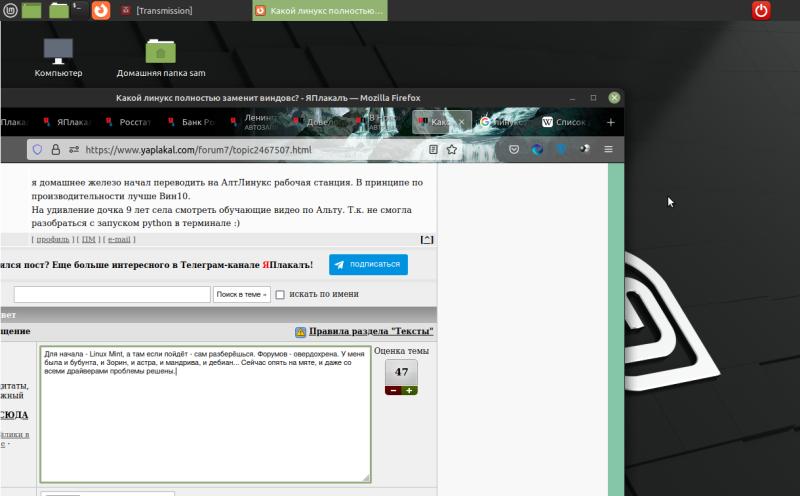Switch to the Банк Ро browser tab
Image resolution: width=800 pixels, height=496 pixels.
191,122
